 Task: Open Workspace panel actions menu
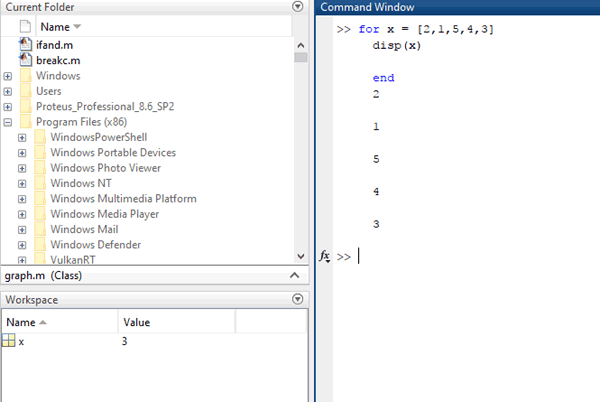point(297,299)
